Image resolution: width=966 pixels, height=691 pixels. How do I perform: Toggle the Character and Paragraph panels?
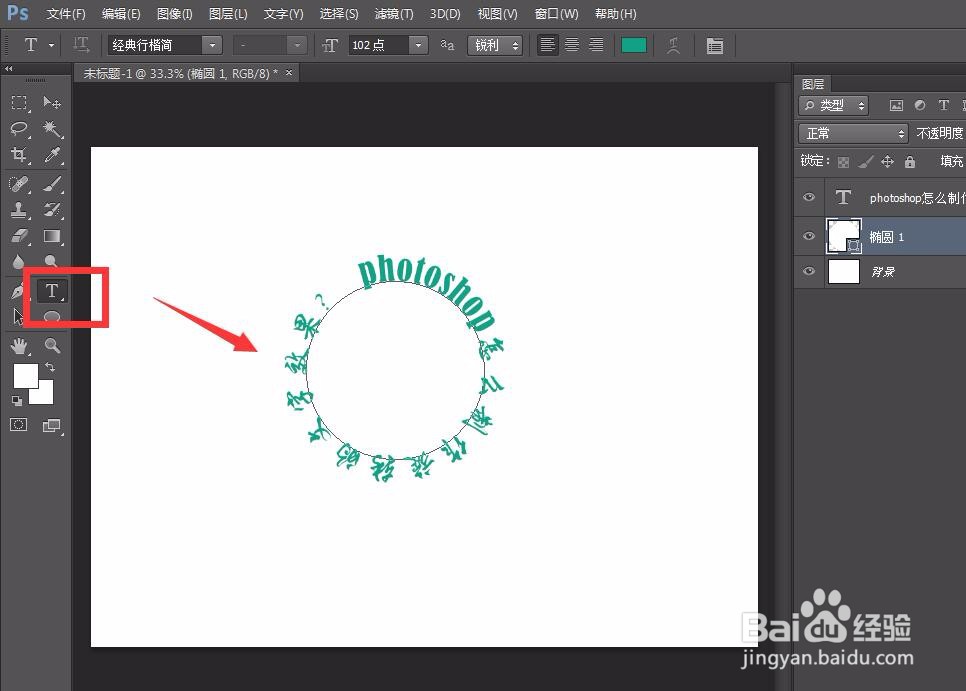click(x=715, y=46)
